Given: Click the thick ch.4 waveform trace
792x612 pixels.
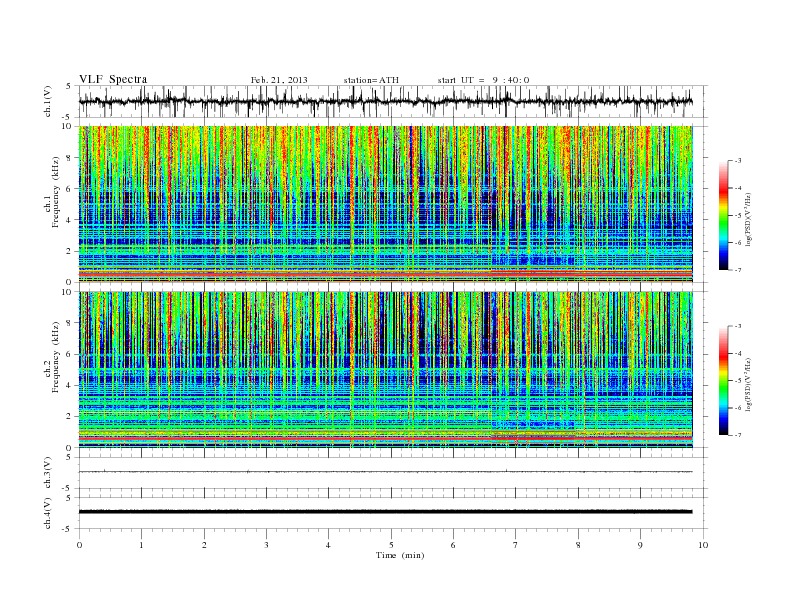Looking at the screenshot, I should pos(385,512).
